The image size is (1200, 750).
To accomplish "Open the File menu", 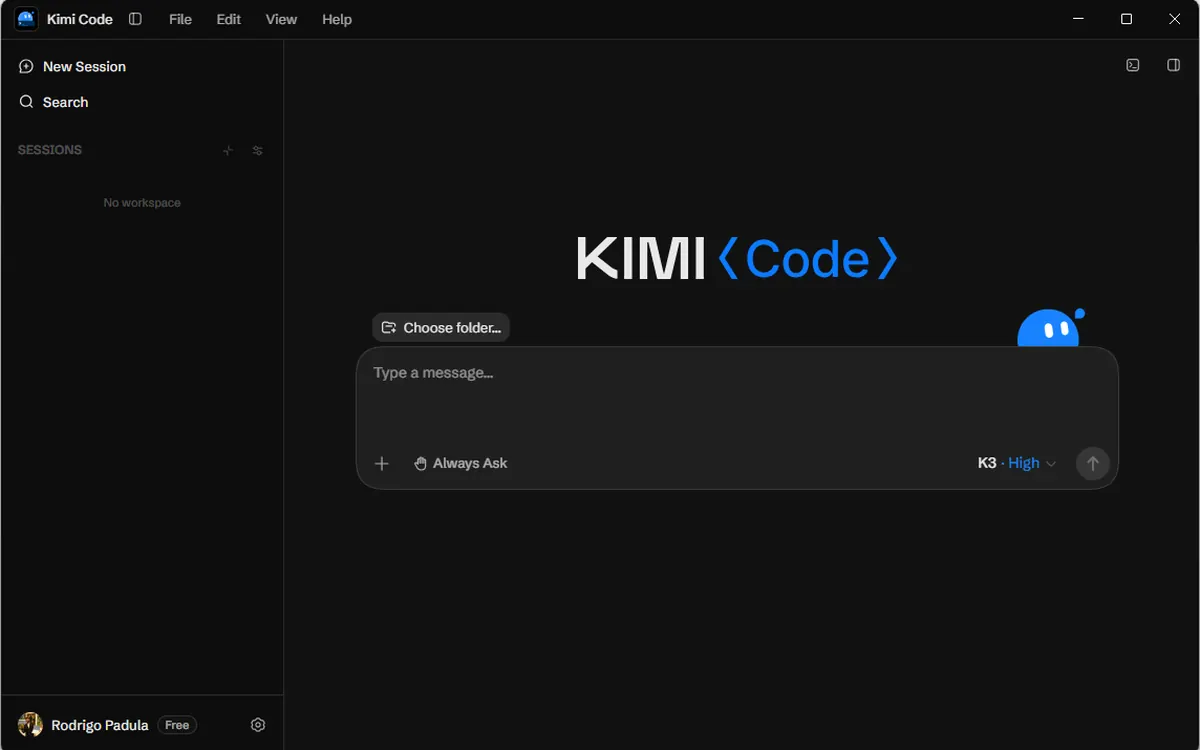I will click(x=180, y=19).
